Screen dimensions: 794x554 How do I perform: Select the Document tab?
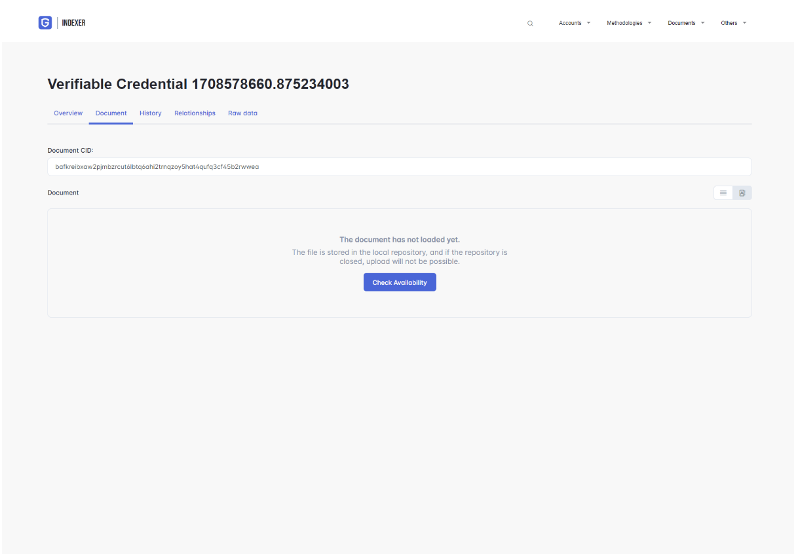pyautogui.click(x=111, y=113)
